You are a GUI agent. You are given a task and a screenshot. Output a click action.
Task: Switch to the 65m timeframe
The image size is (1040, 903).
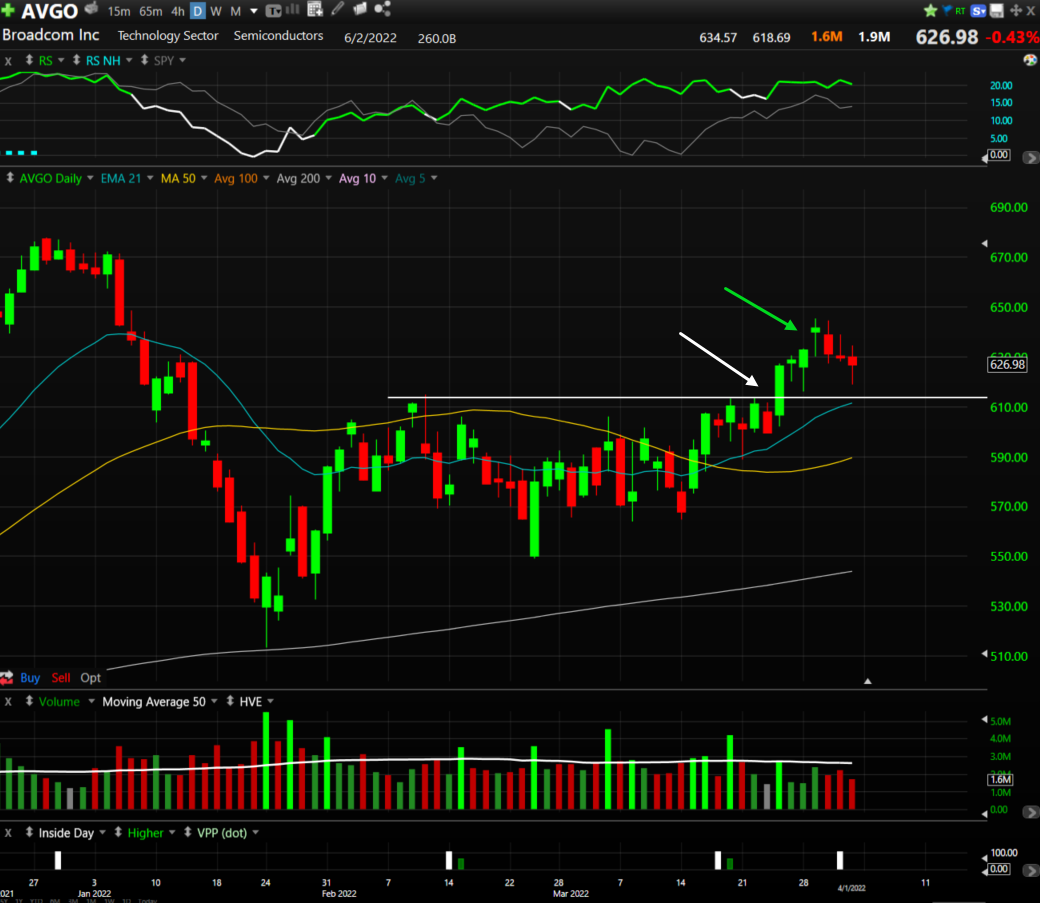point(151,11)
